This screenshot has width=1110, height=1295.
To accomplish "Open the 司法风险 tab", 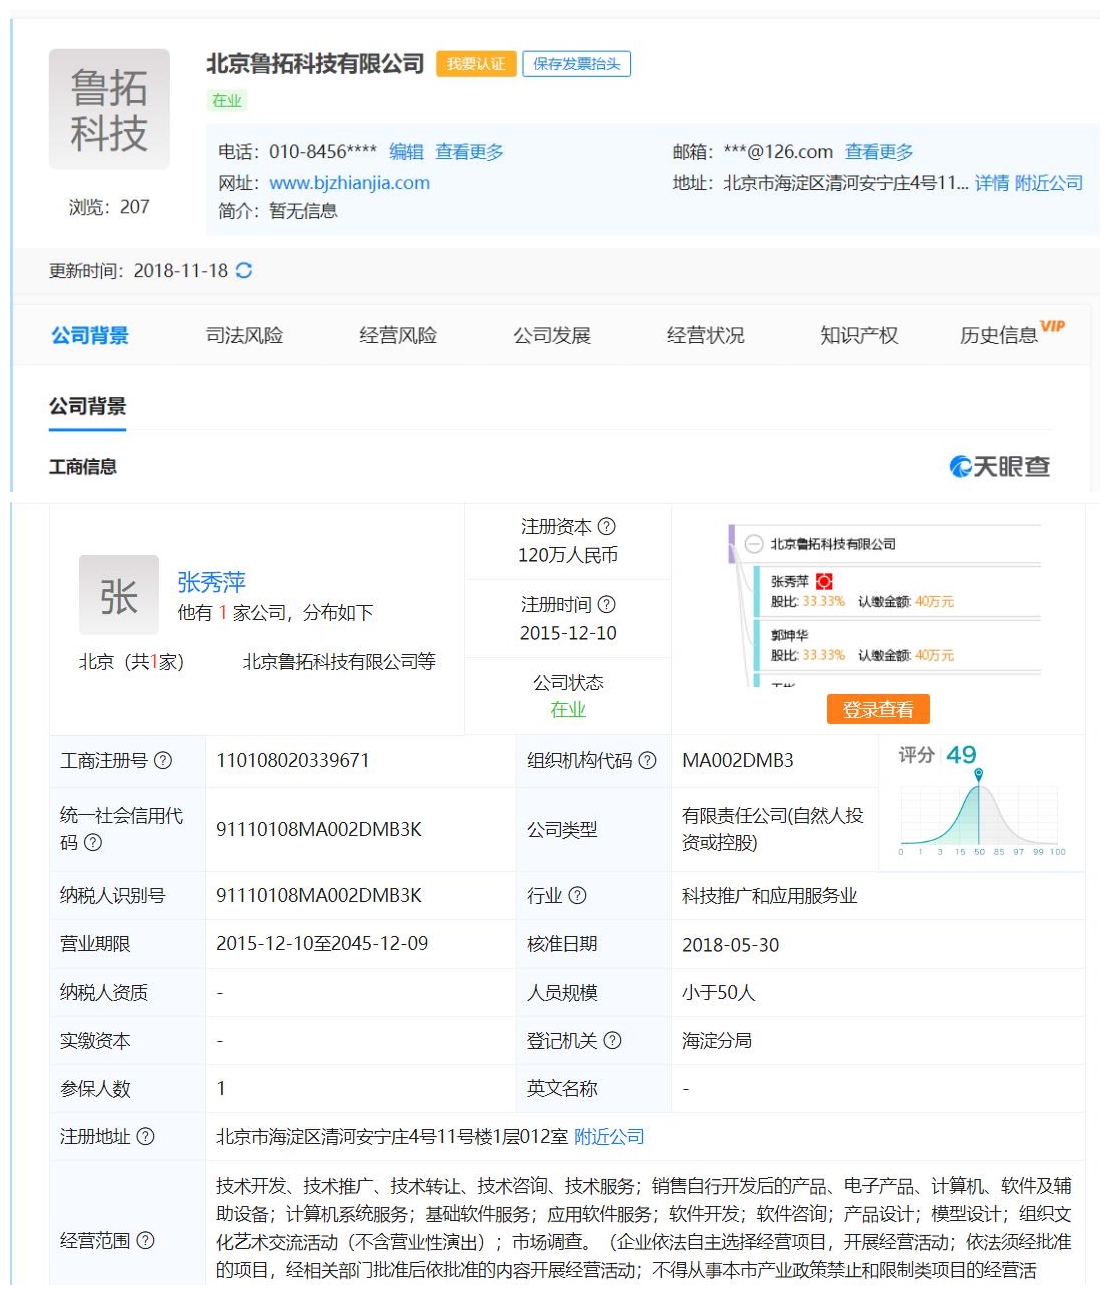I will (x=244, y=335).
